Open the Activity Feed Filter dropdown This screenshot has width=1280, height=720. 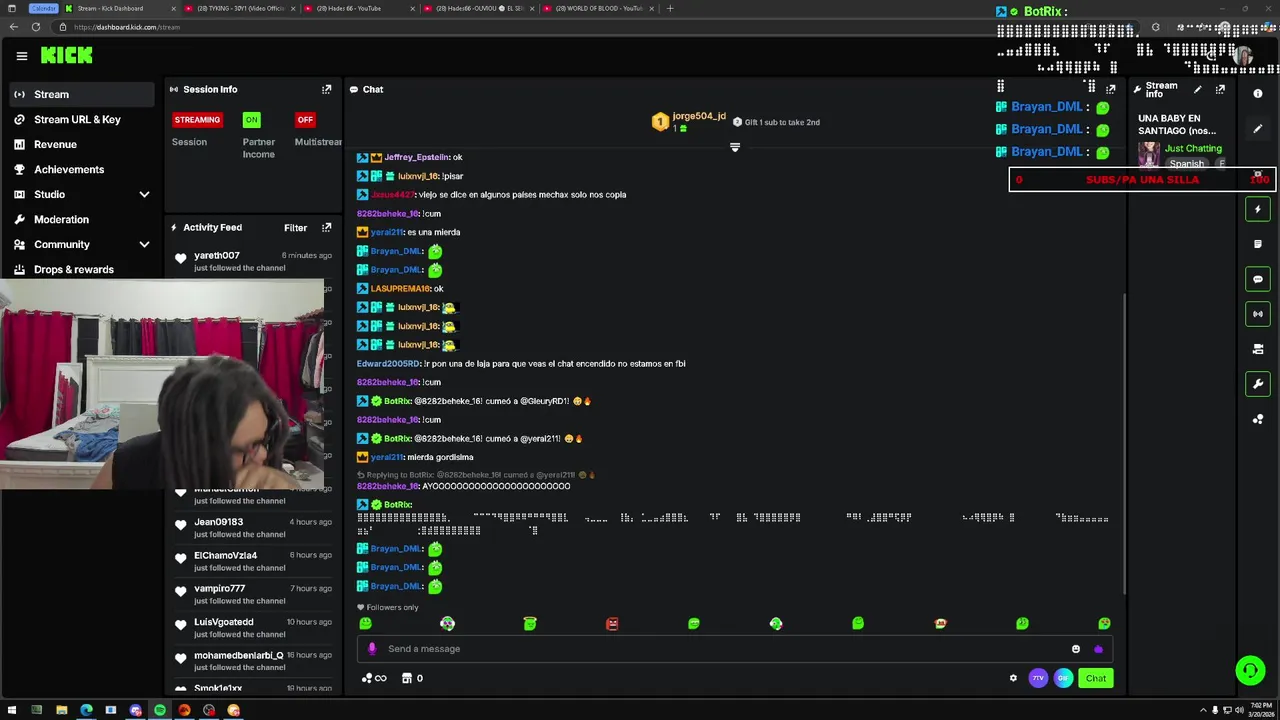pos(295,227)
